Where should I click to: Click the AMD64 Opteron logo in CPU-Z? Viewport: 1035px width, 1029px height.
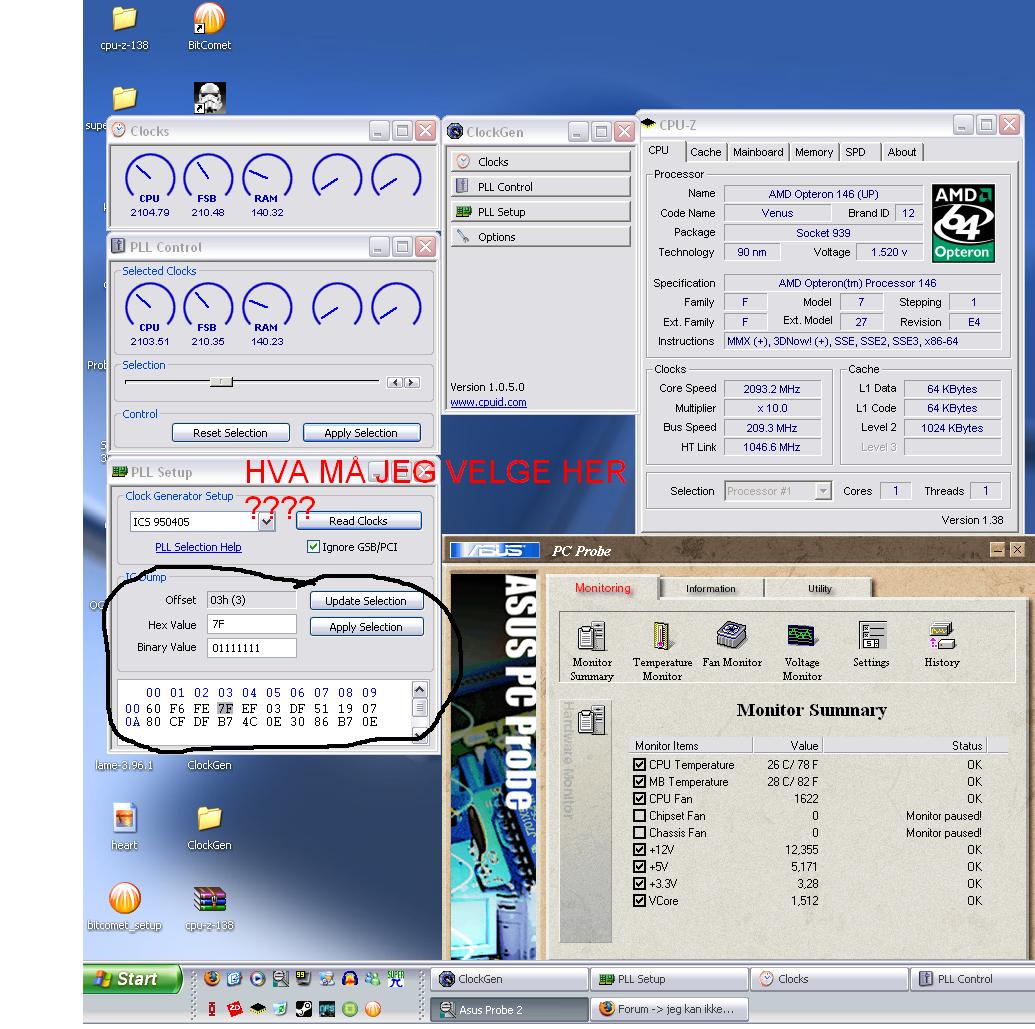pyautogui.click(x=962, y=223)
